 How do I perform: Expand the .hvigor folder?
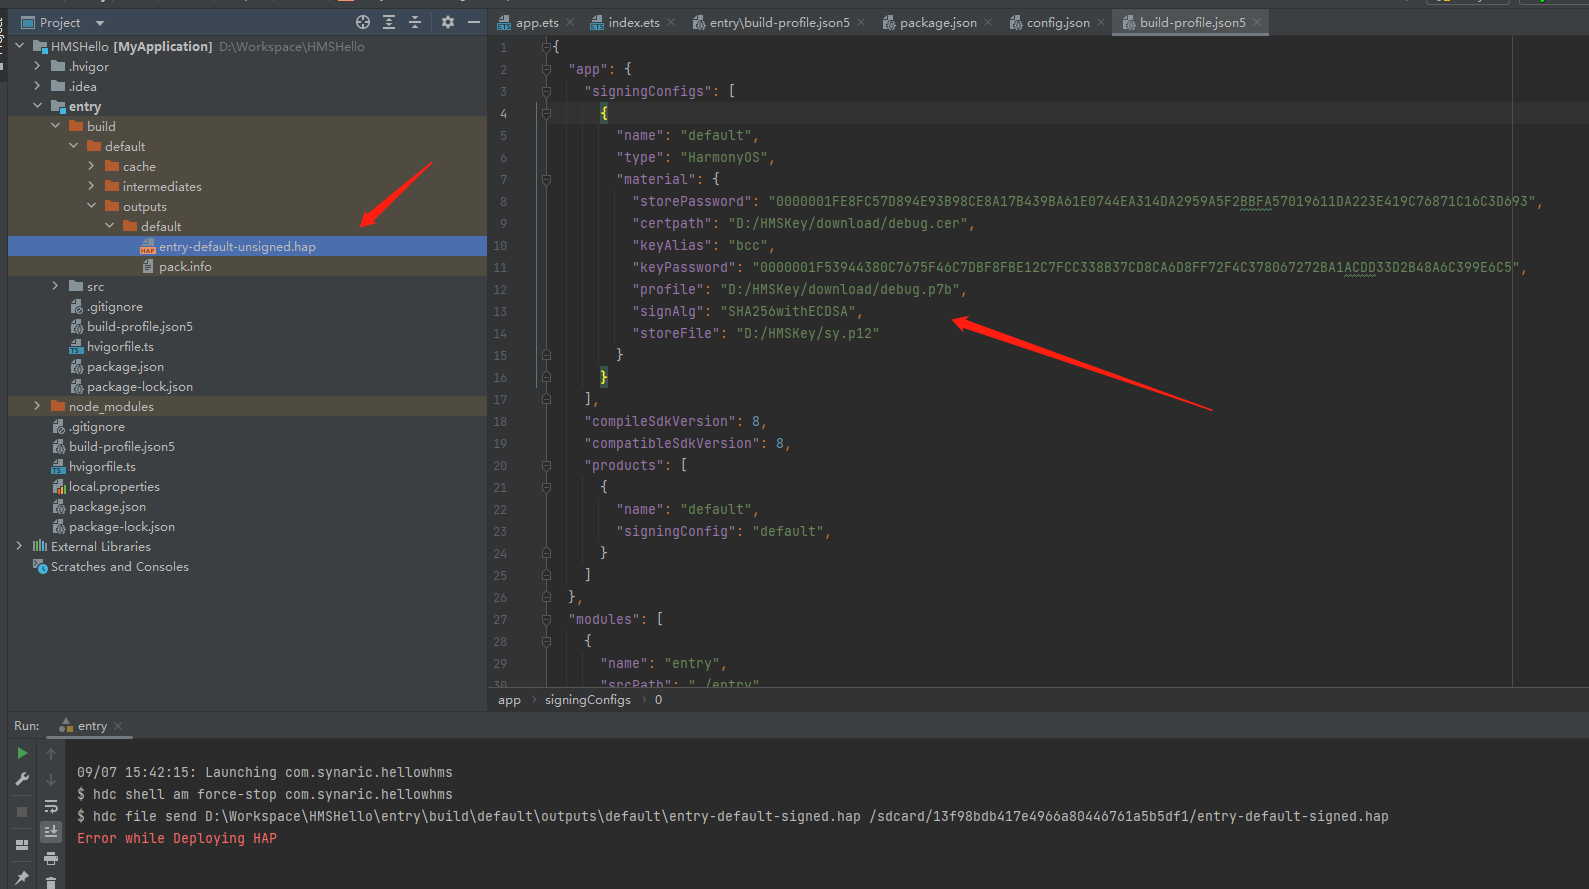38,66
